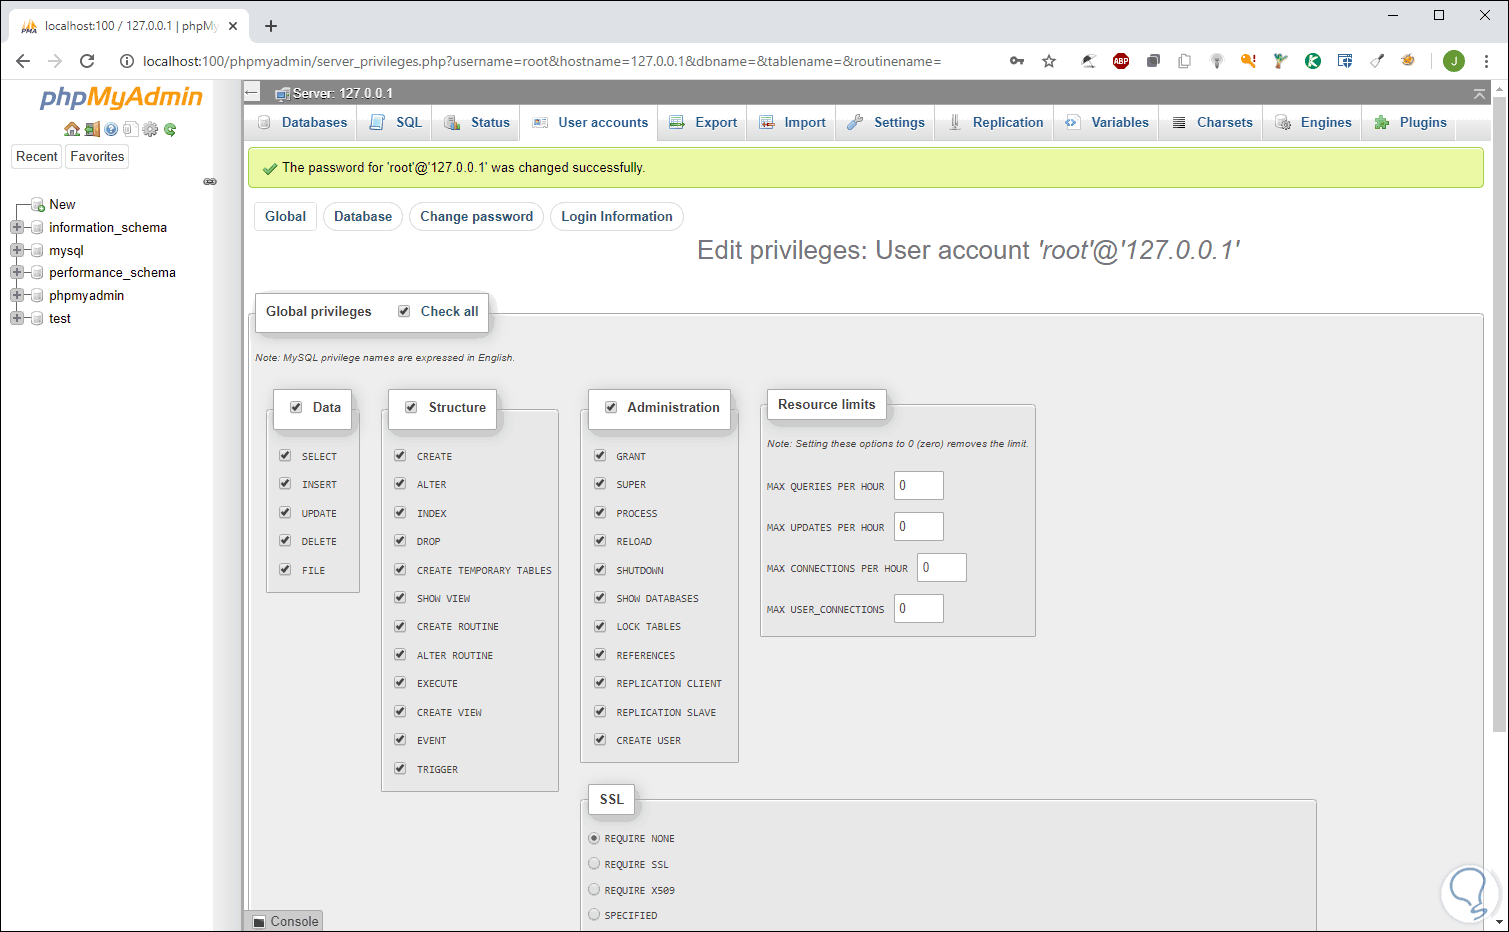The height and width of the screenshot is (932, 1509).
Task: Focus the MAX QUERIES PER HOUR field
Action: (x=919, y=485)
